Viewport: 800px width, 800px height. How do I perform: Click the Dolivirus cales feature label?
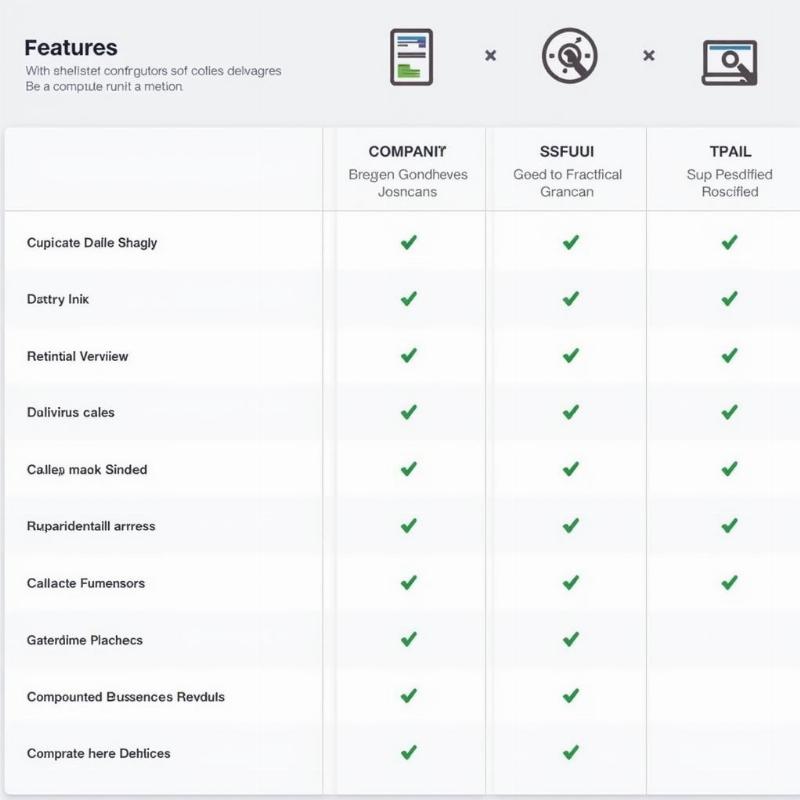click(x=71, y=412)
